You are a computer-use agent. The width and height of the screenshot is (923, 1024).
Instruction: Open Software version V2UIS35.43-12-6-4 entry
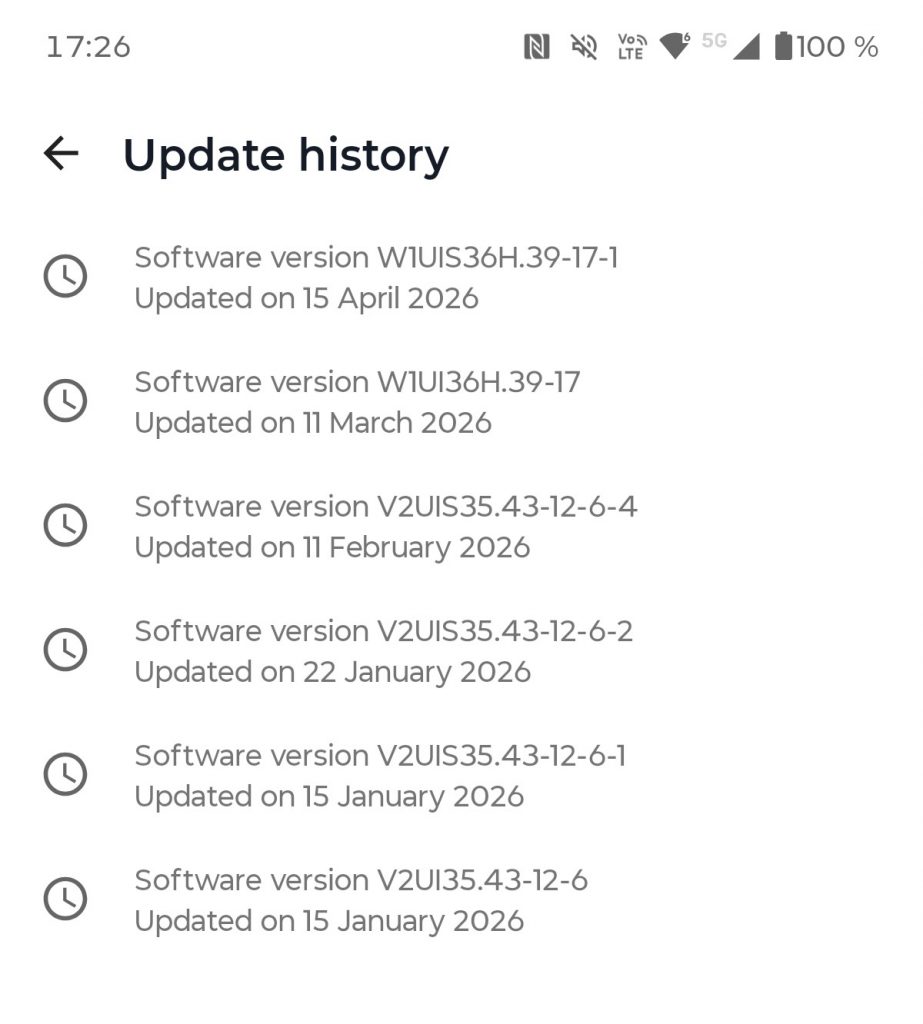coord(385,526)
